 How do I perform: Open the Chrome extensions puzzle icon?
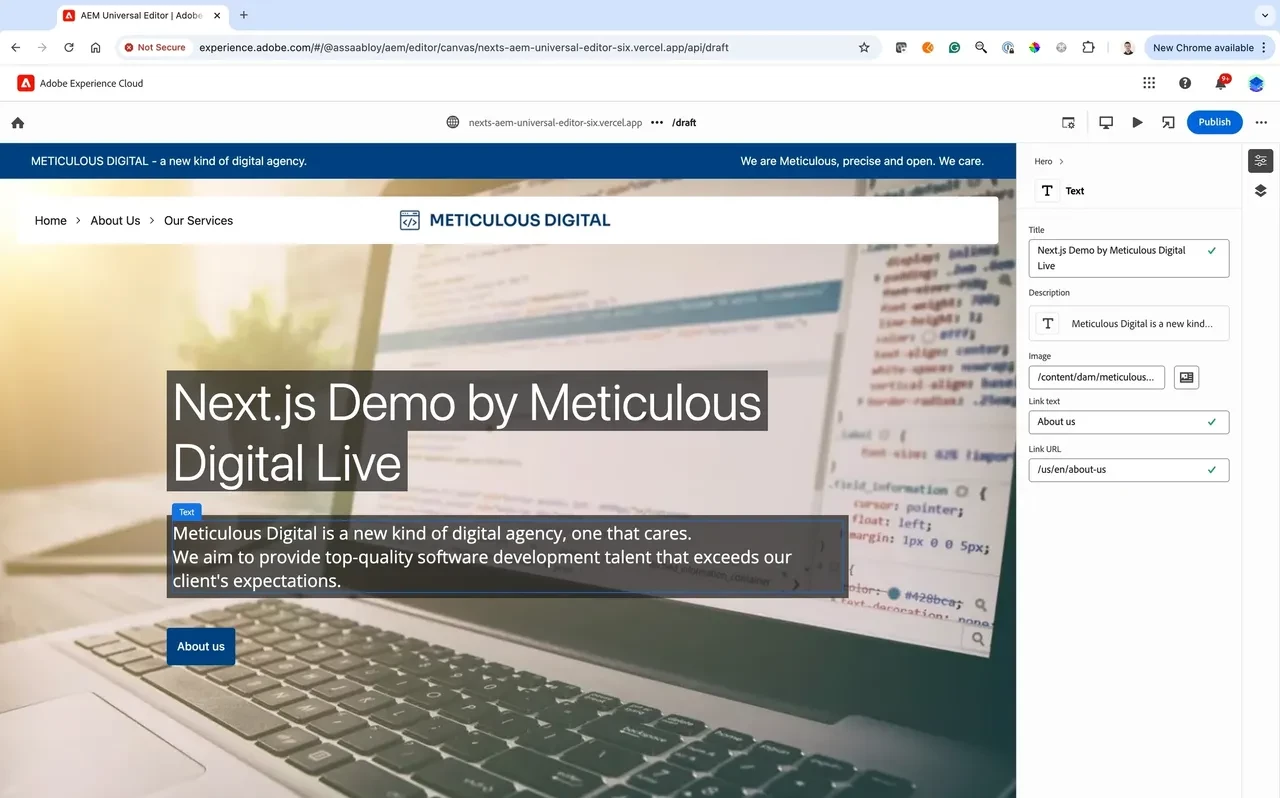[x=1088, y=47]
